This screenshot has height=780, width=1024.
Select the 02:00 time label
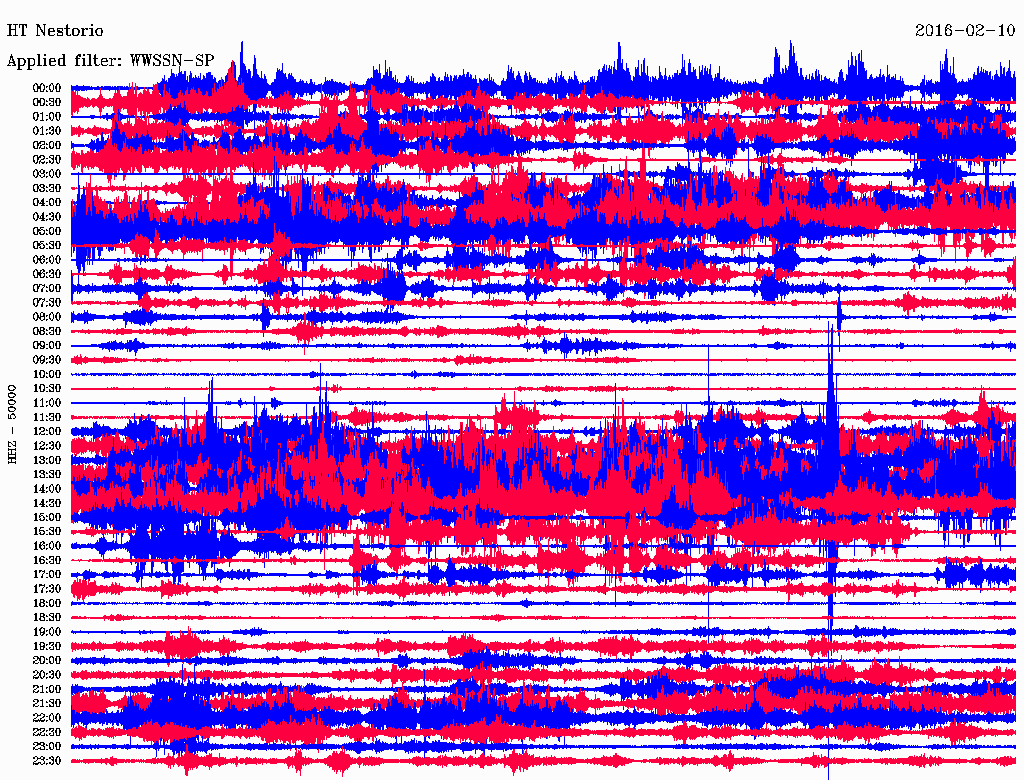coord(47,145)
